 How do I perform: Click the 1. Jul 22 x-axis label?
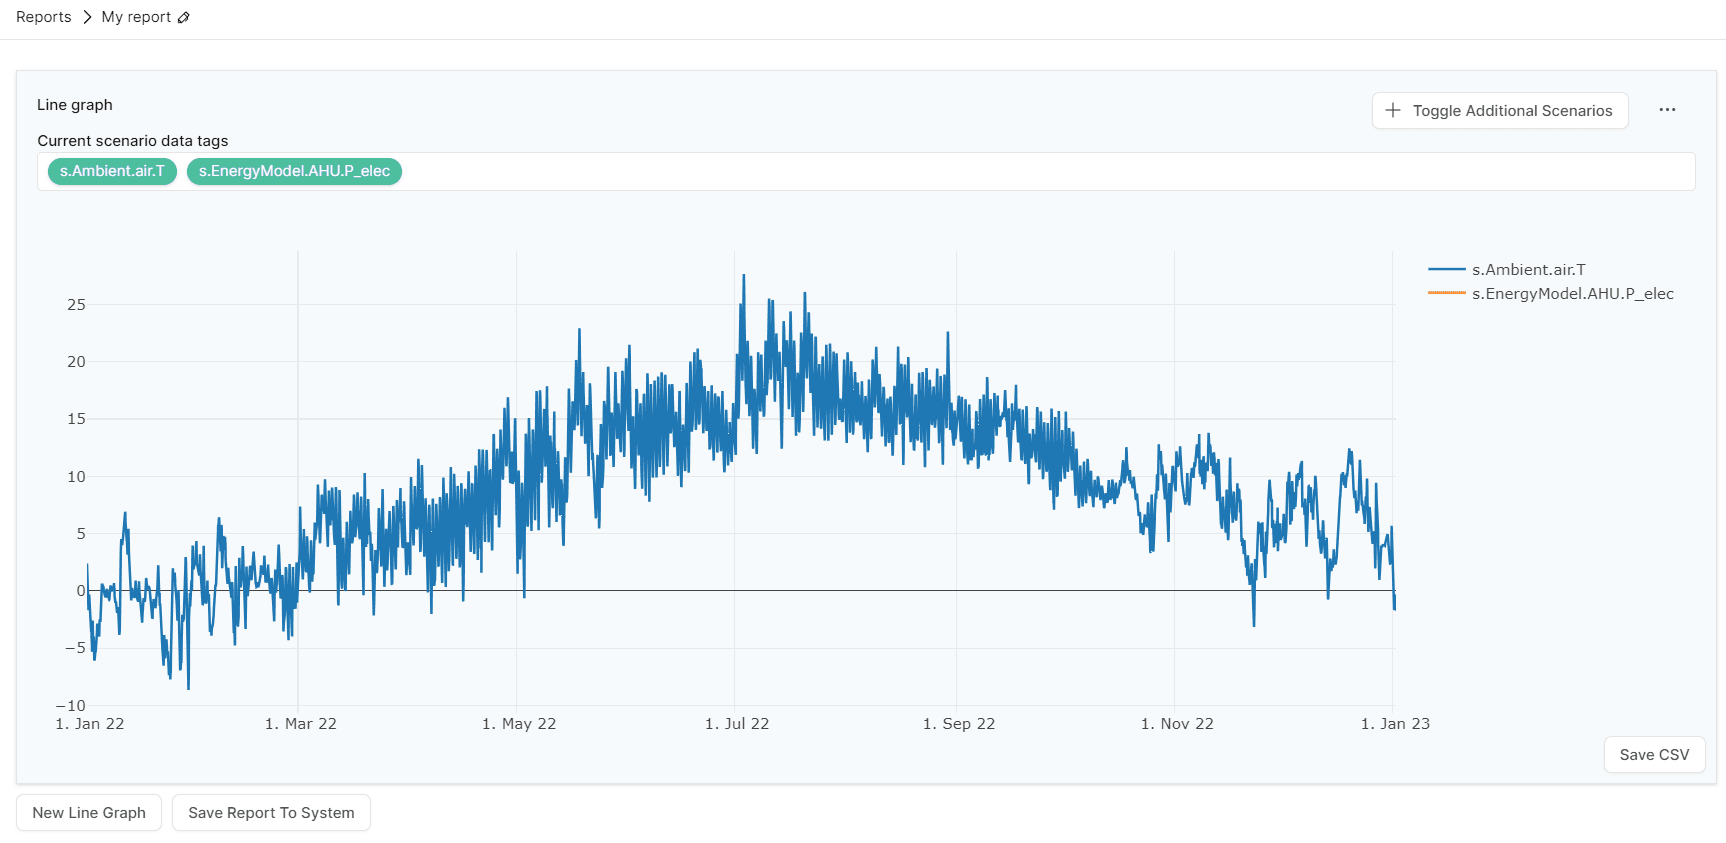click(737, 724)
